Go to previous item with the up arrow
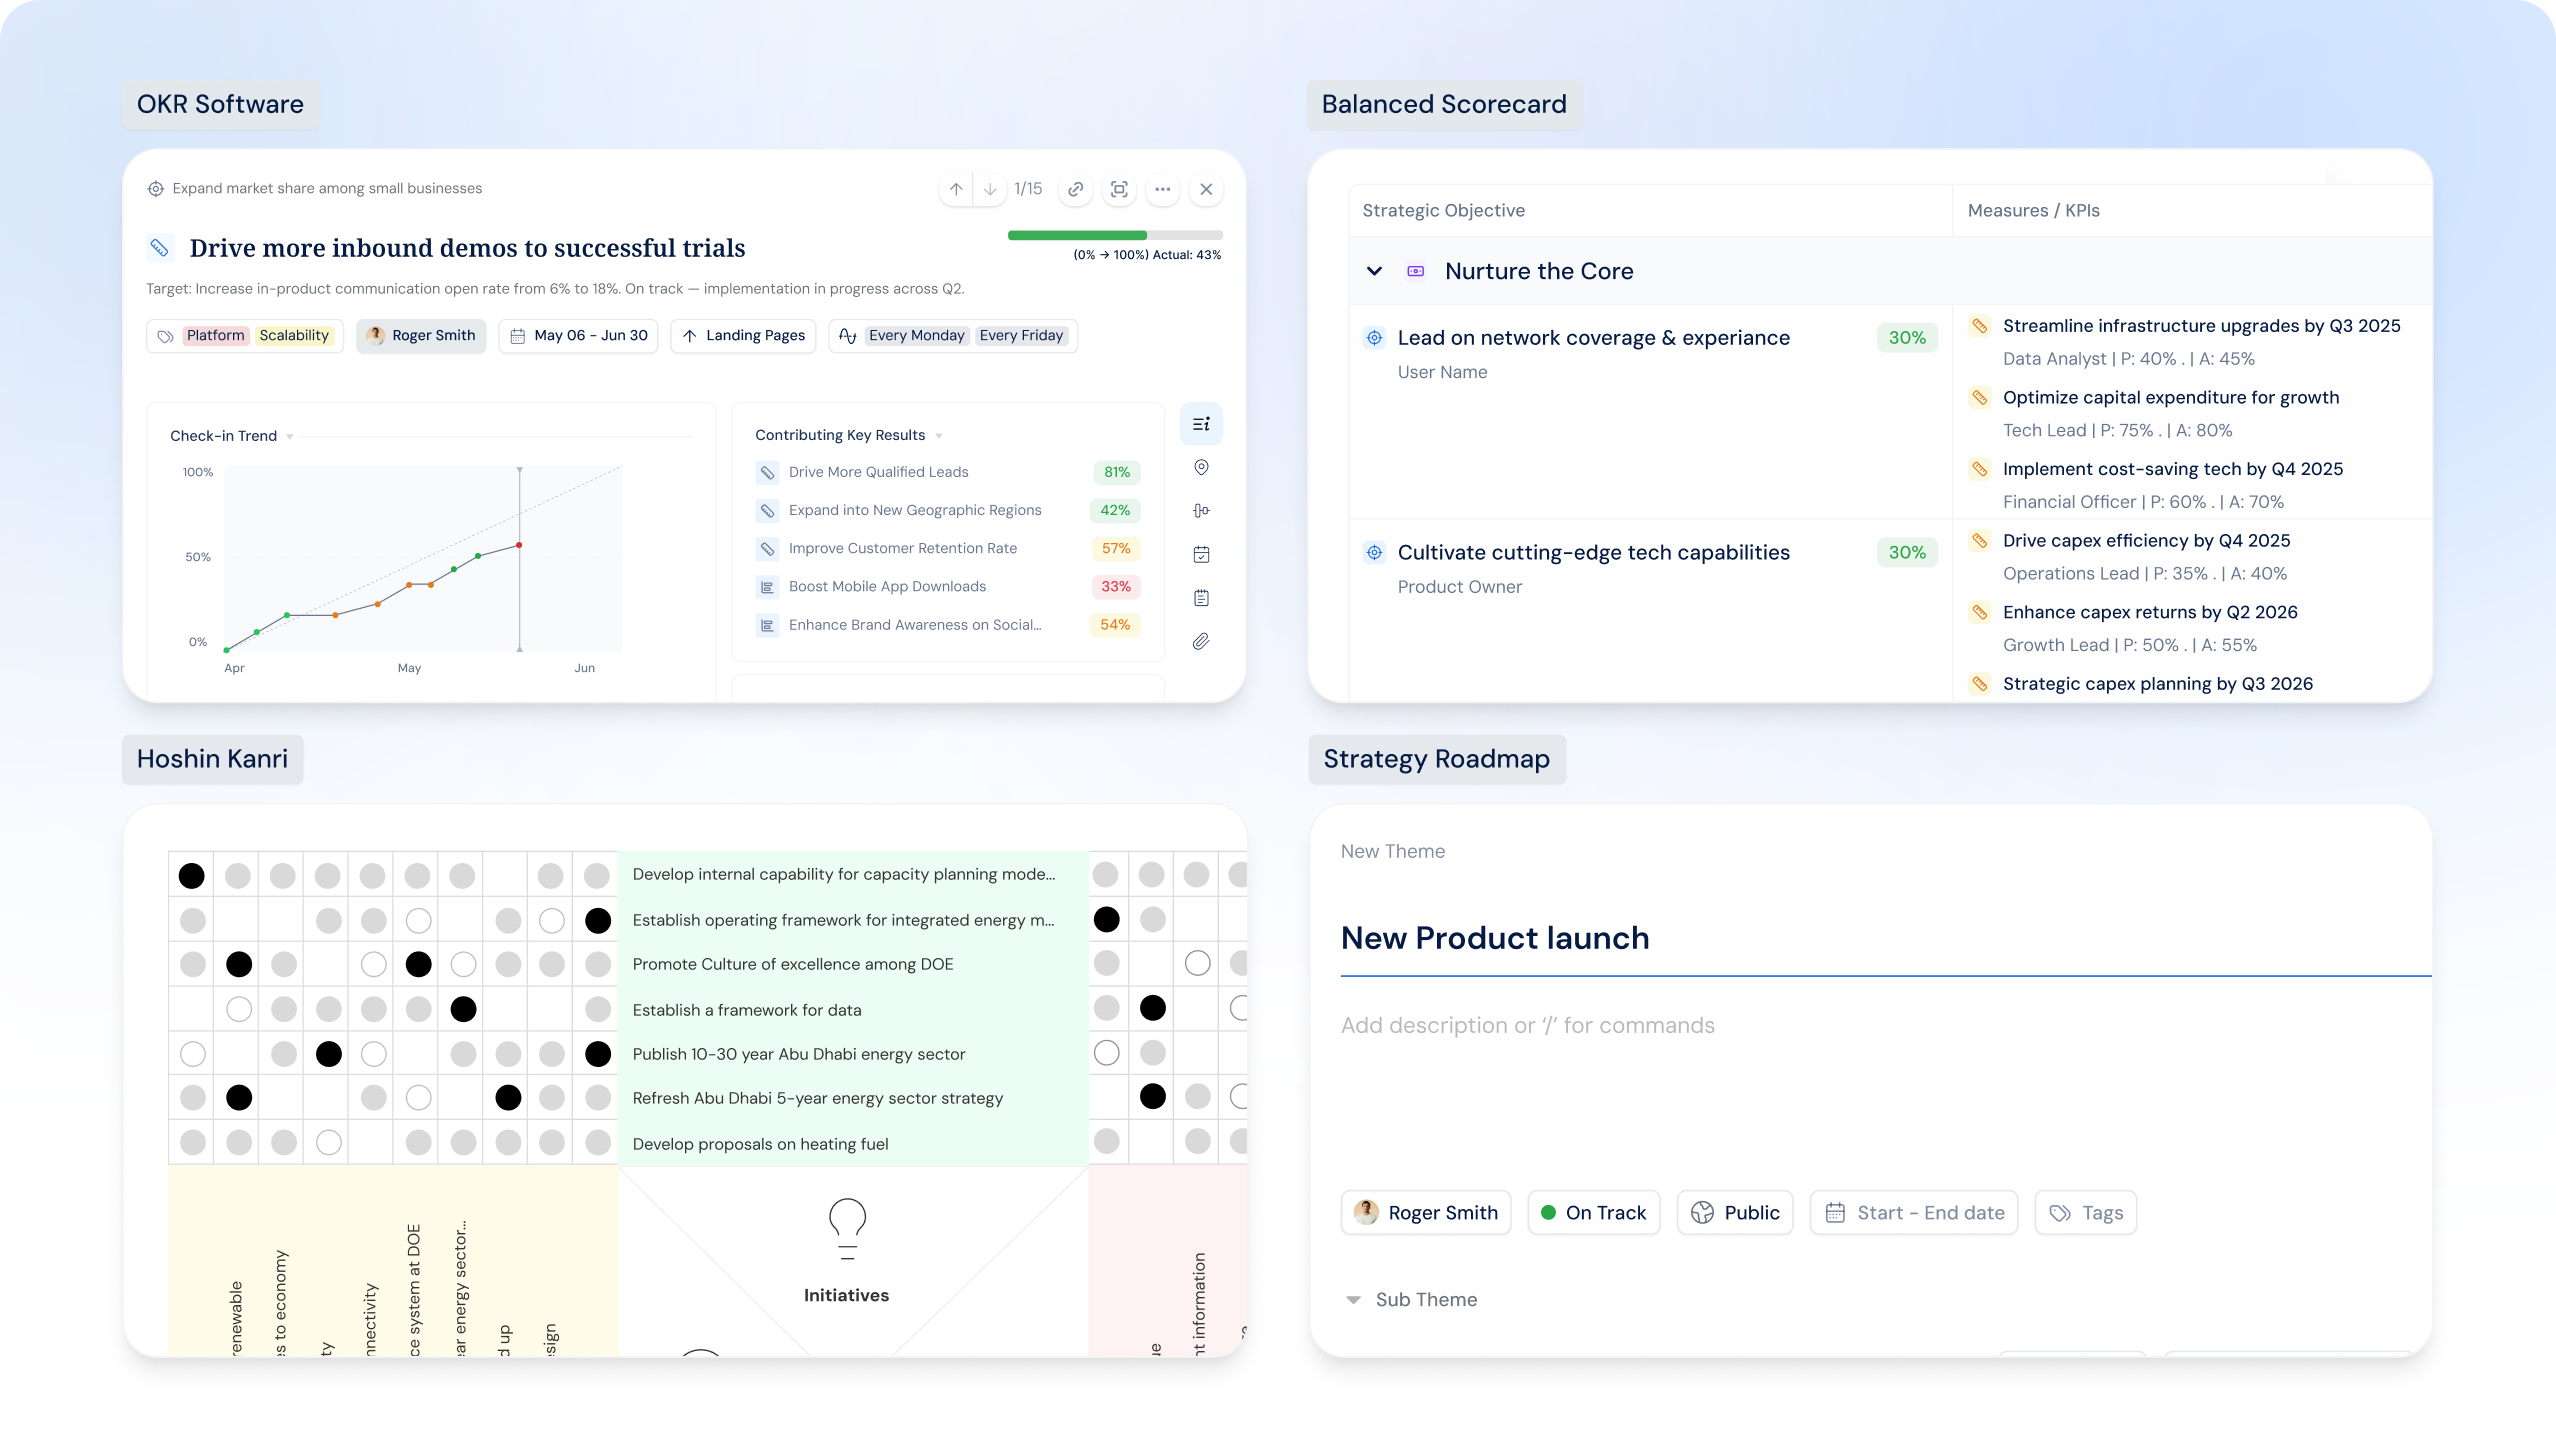The width and height of the screenshot is (2556, 1438). pos(956,189)
